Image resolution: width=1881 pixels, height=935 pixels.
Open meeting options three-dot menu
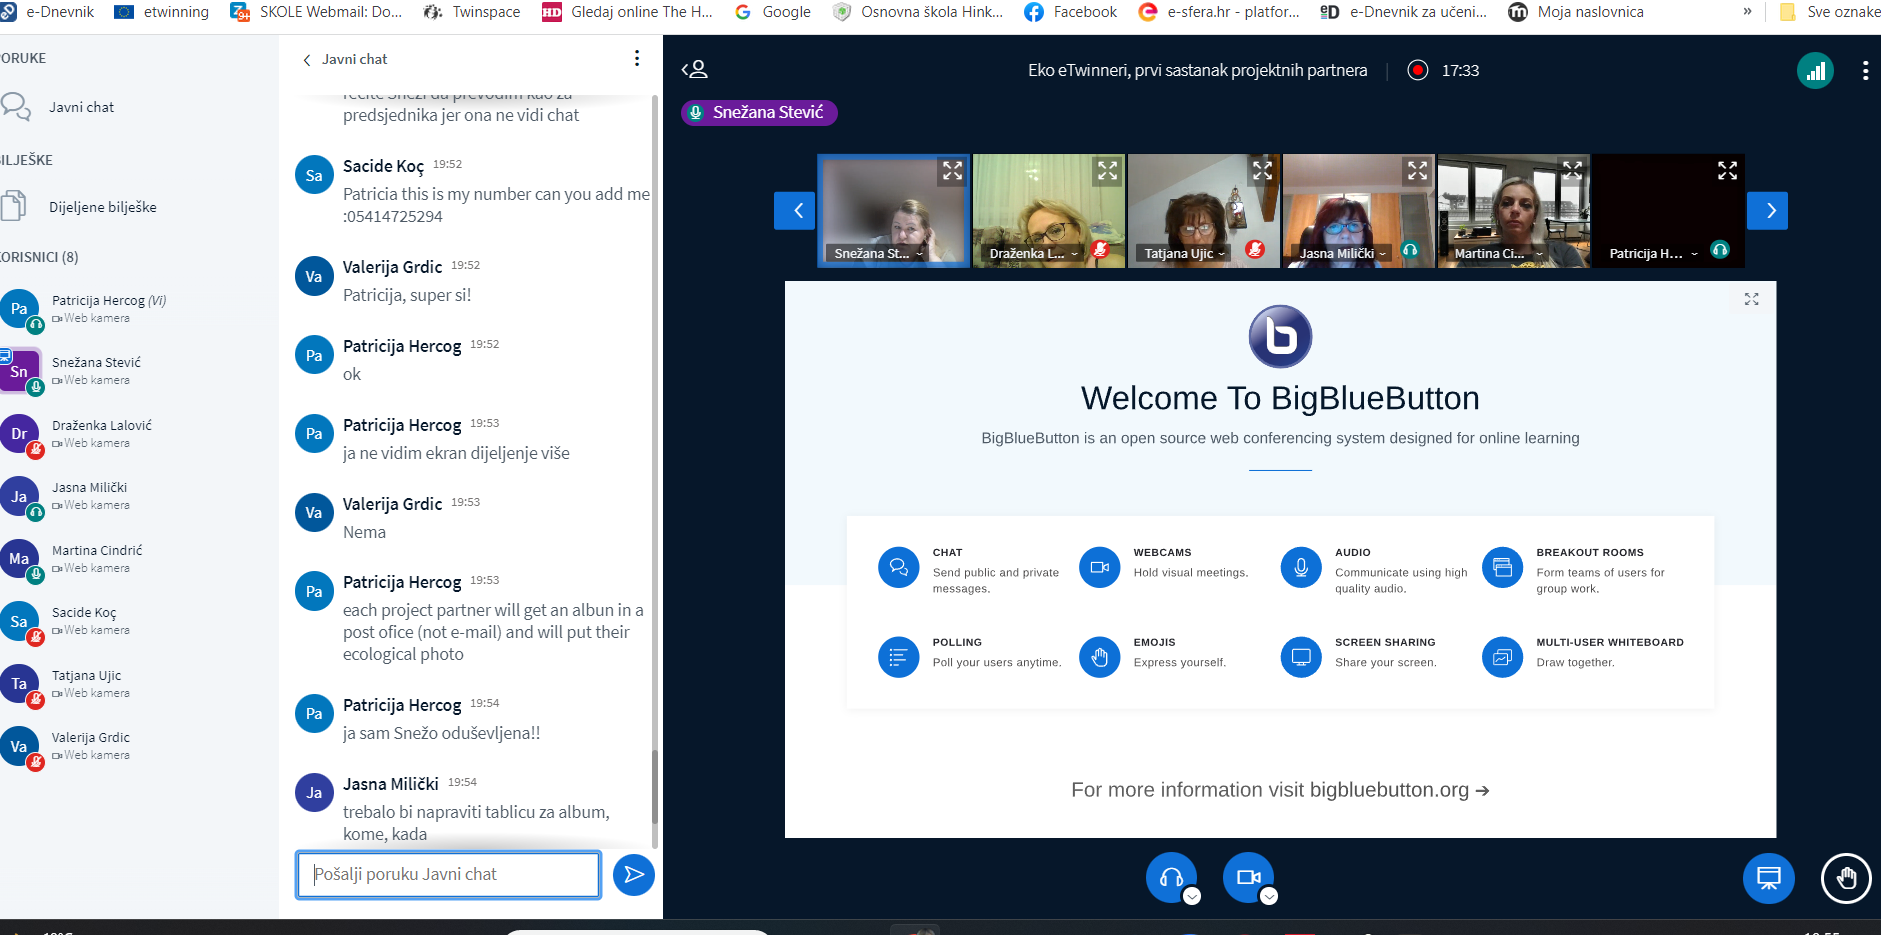point(1865,71)
